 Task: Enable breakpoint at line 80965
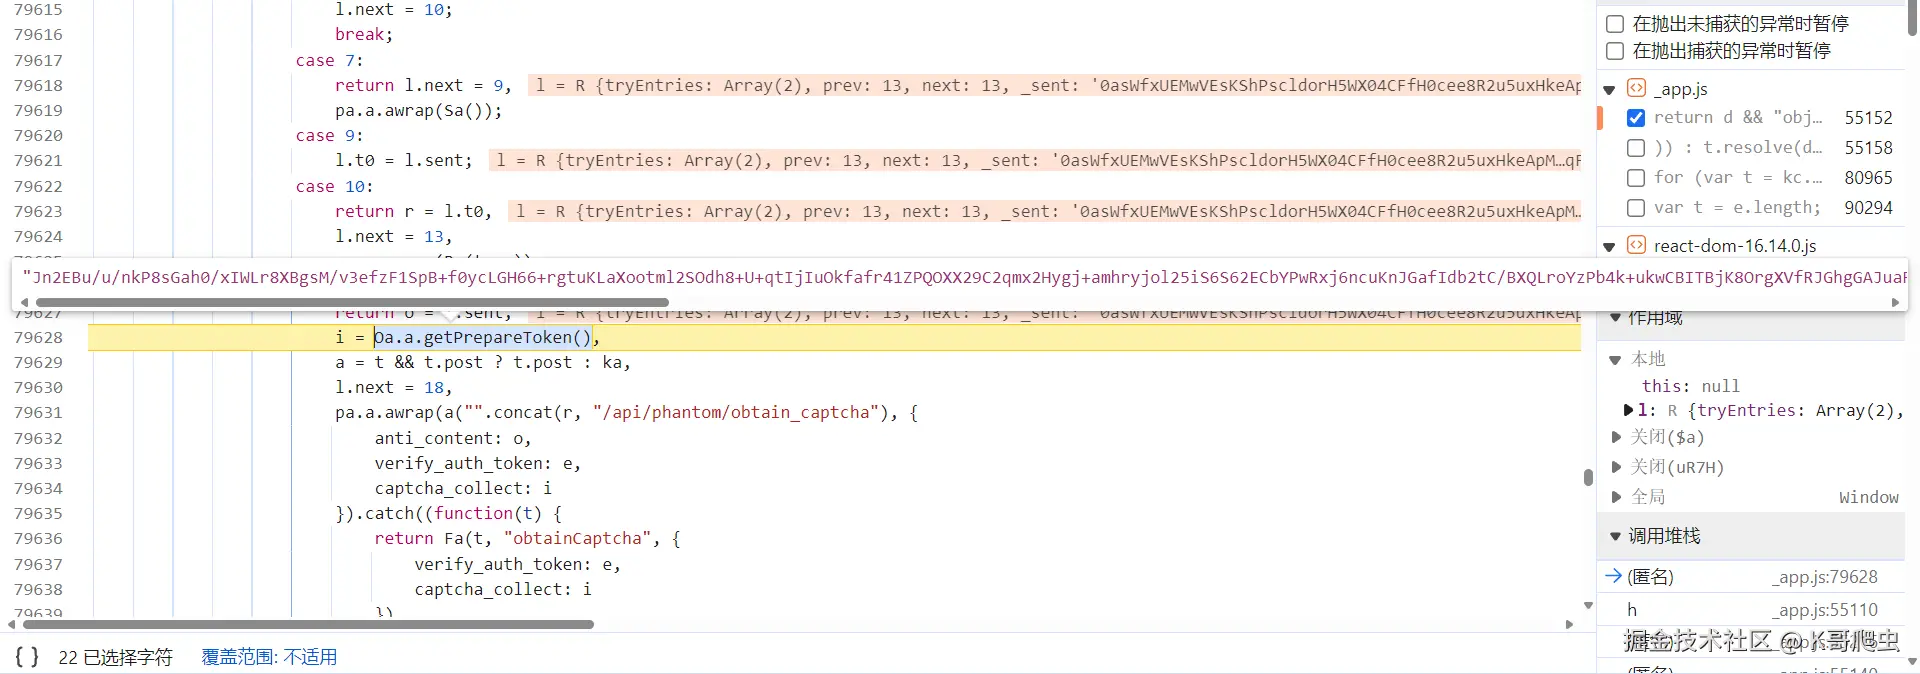point(1636,178)
